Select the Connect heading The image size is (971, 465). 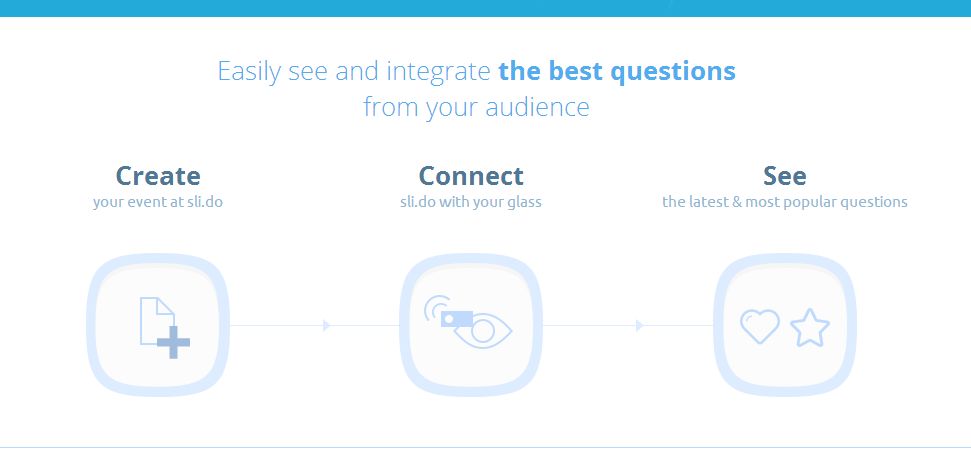(x=471, y=176)
